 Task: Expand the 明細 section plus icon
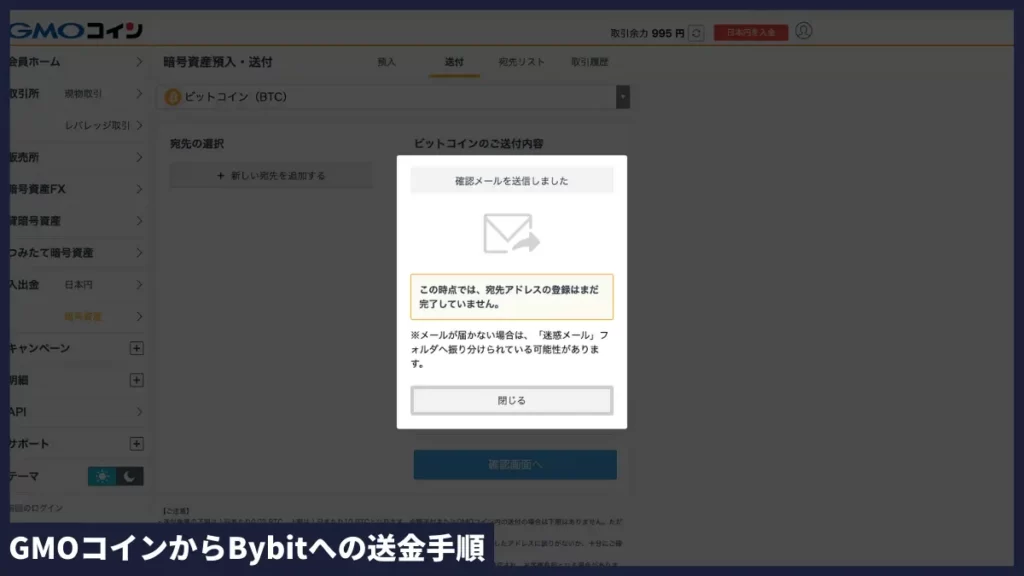[136, 380]
